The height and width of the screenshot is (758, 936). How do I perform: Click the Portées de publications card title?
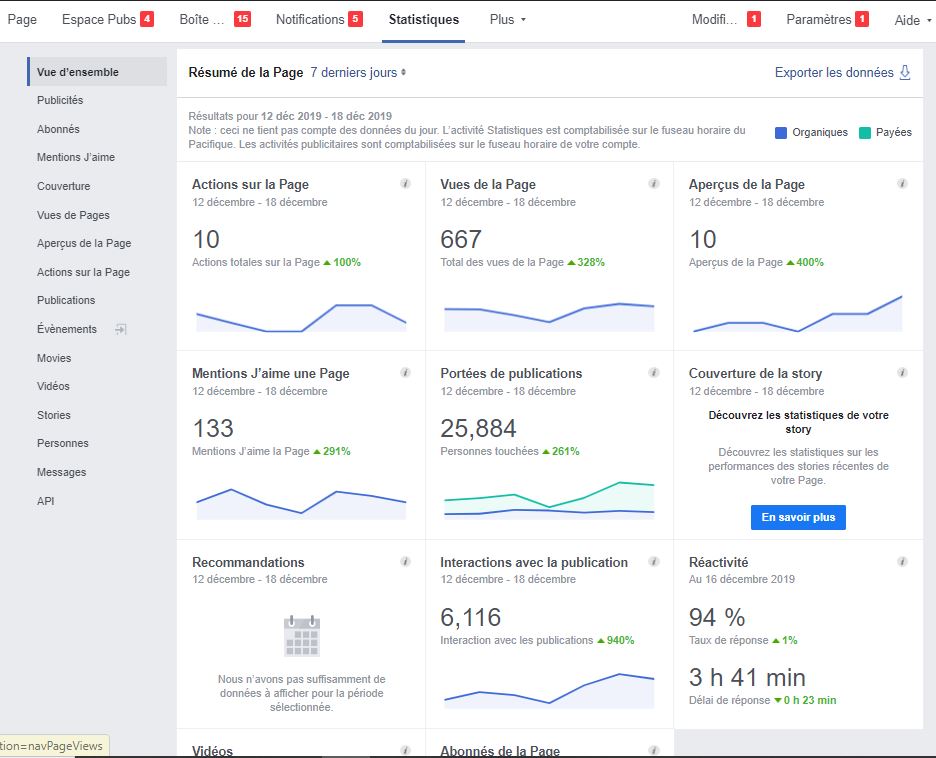[511, 373]
